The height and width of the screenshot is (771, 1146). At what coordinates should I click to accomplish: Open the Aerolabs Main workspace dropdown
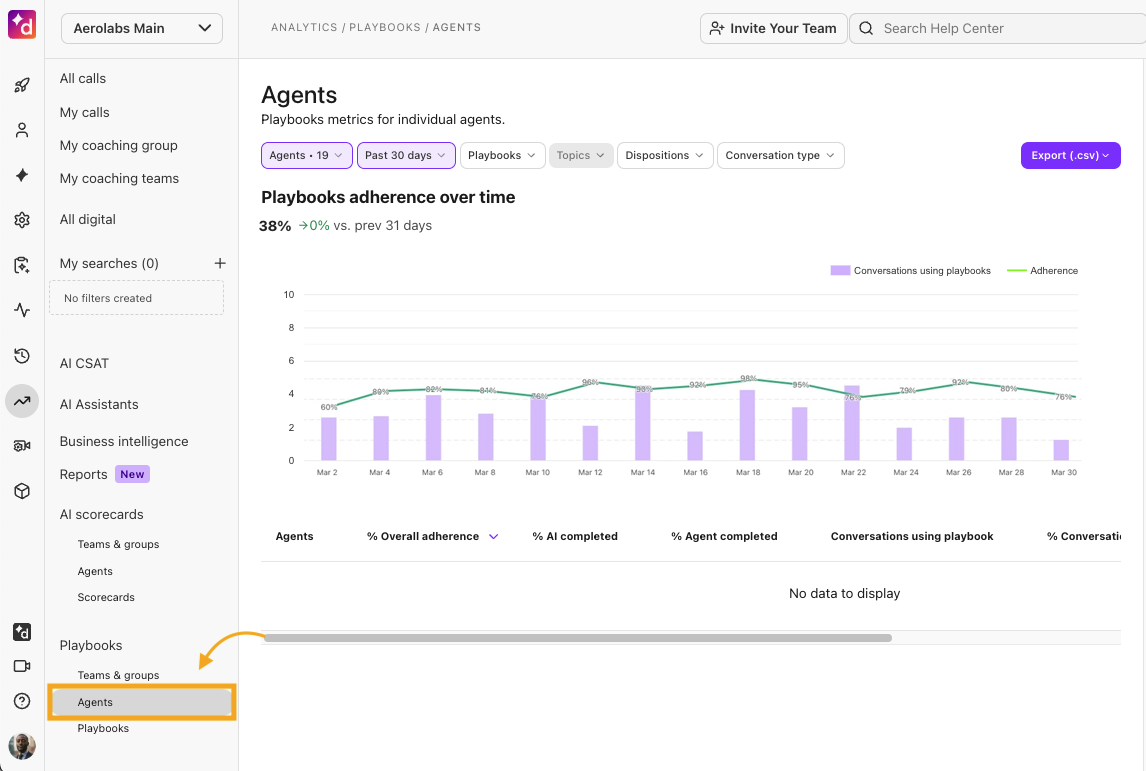[142, 29]
